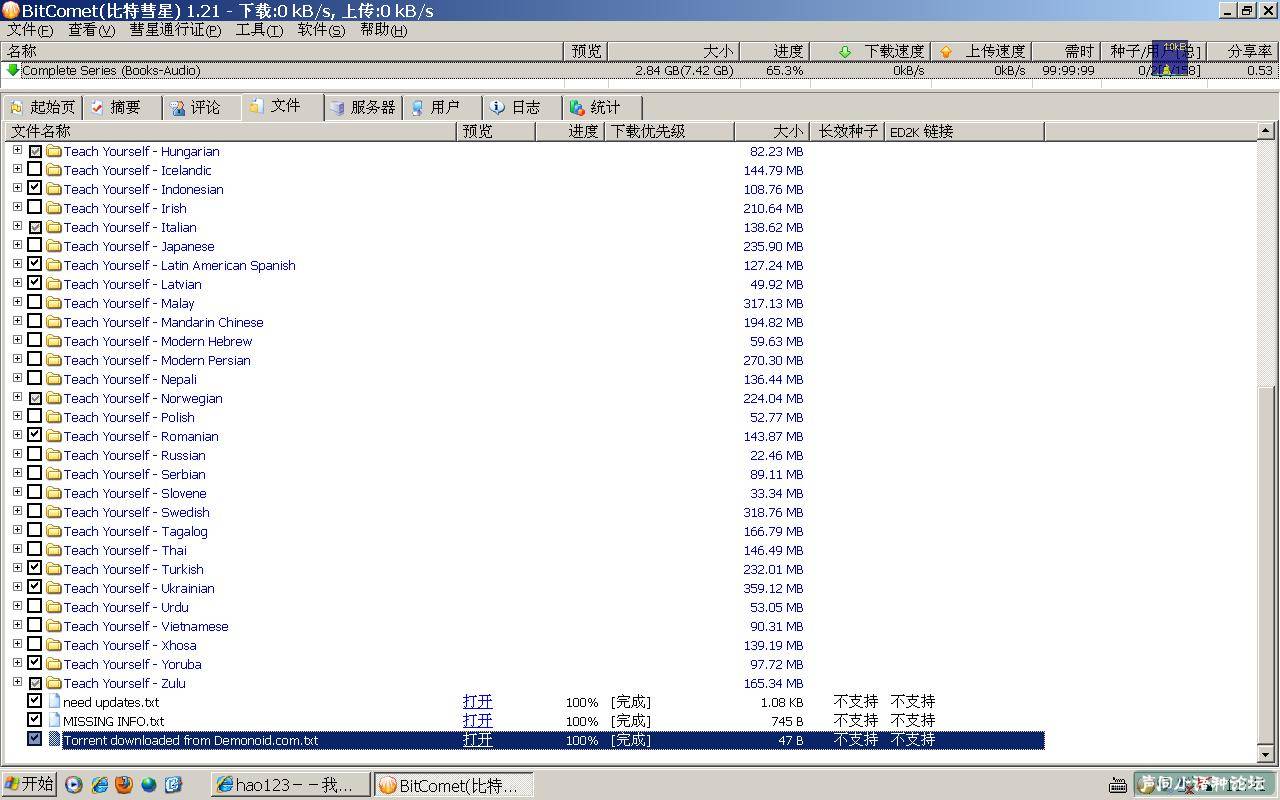Click the 开始 Start button
Screen dimensions: 1280x800
click(29, 784)
